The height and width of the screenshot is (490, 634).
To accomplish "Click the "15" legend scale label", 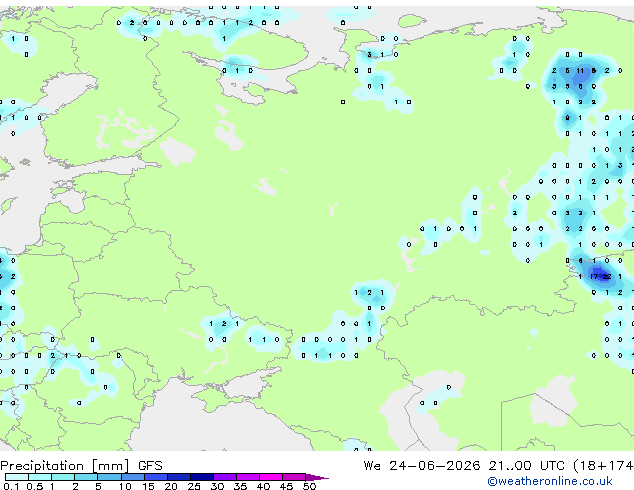I will click(x=148, y=486).
